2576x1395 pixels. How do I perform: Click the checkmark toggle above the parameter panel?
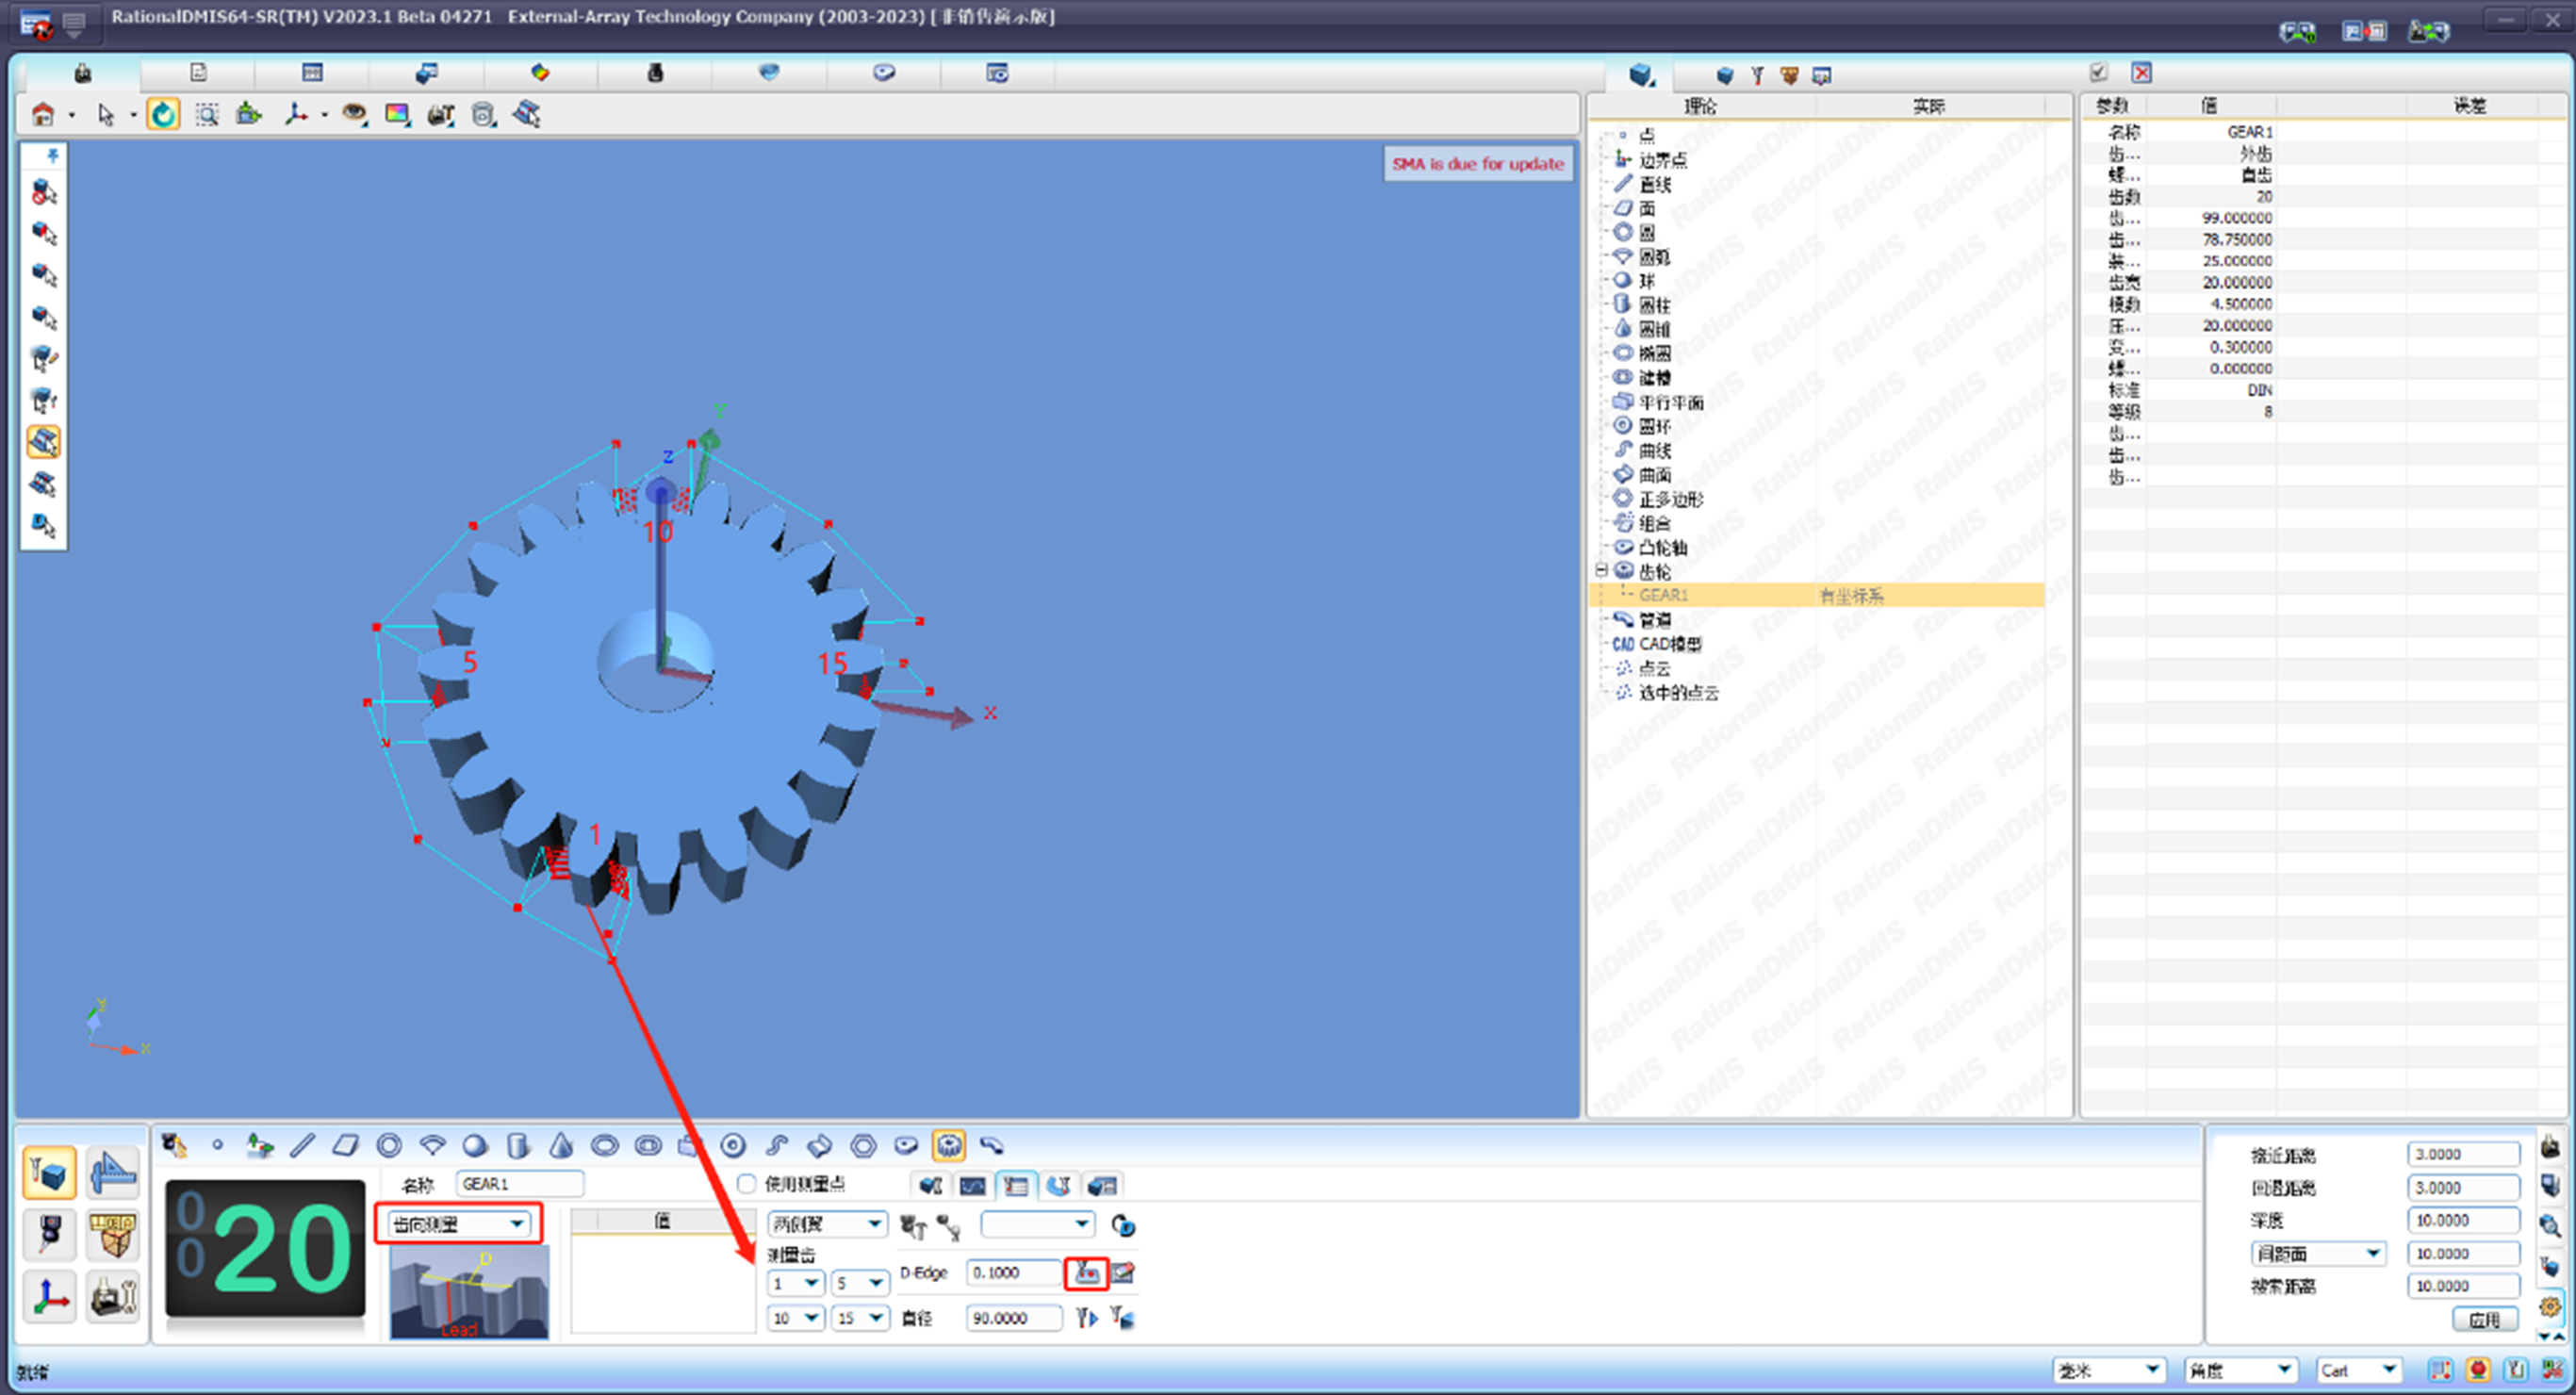[2098, 73]
